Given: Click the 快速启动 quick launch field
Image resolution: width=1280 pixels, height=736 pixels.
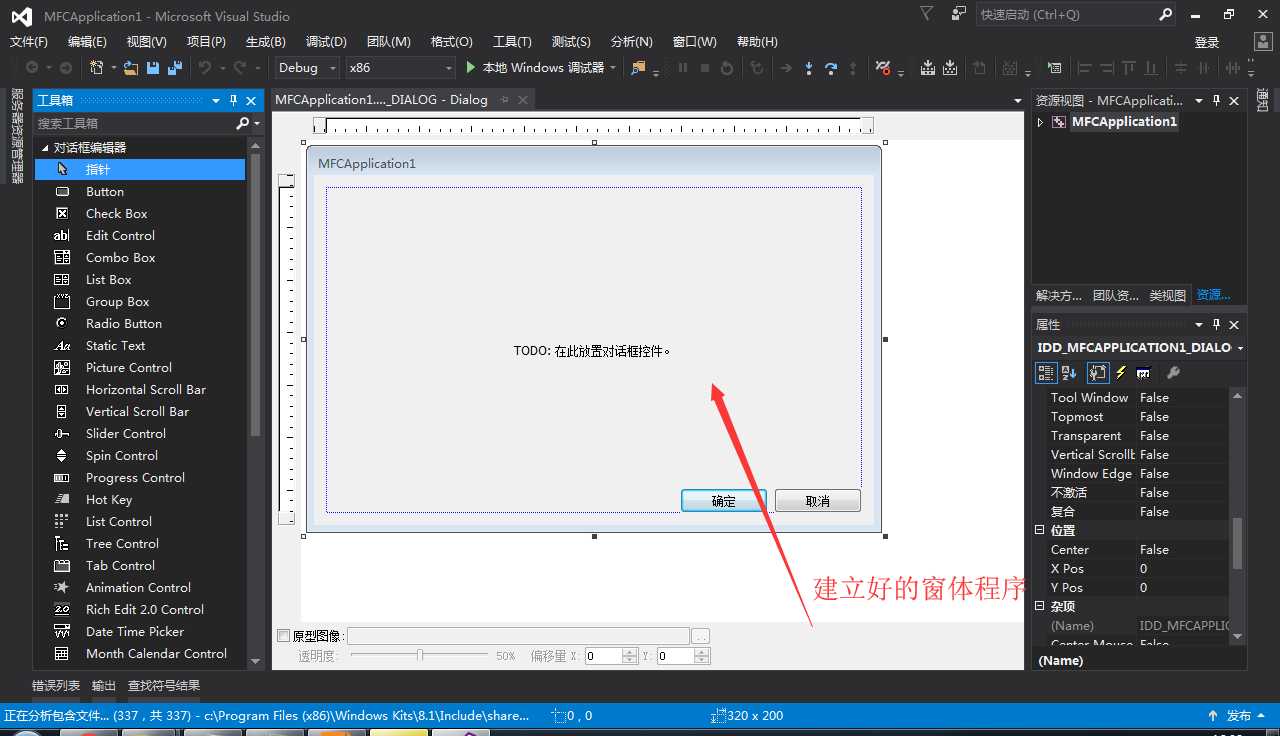Looking at the screenshot, I should 1066,15.
